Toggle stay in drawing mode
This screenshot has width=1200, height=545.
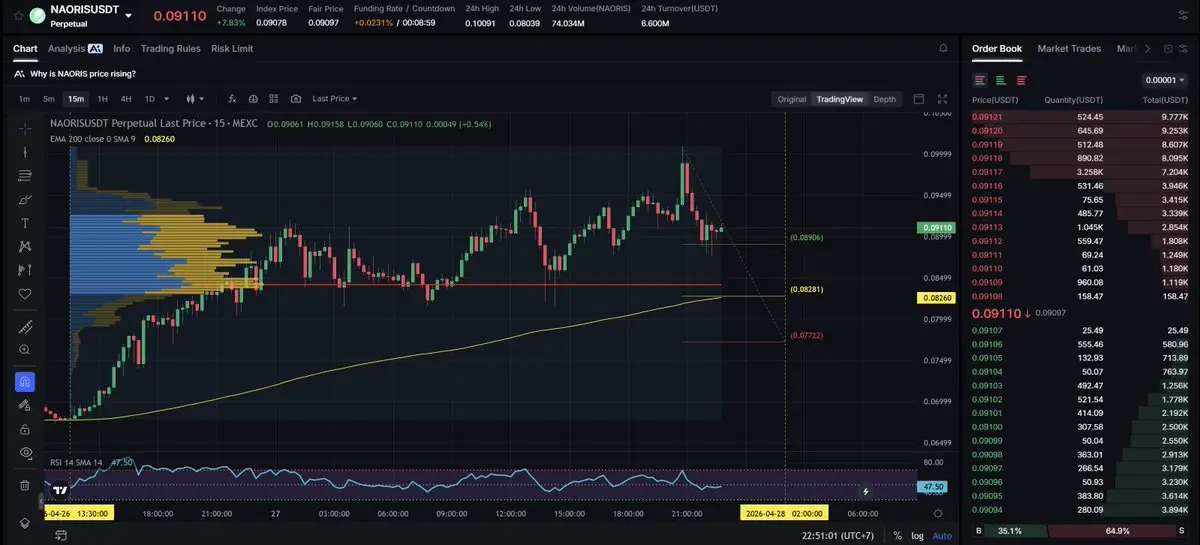coord(25,405)
